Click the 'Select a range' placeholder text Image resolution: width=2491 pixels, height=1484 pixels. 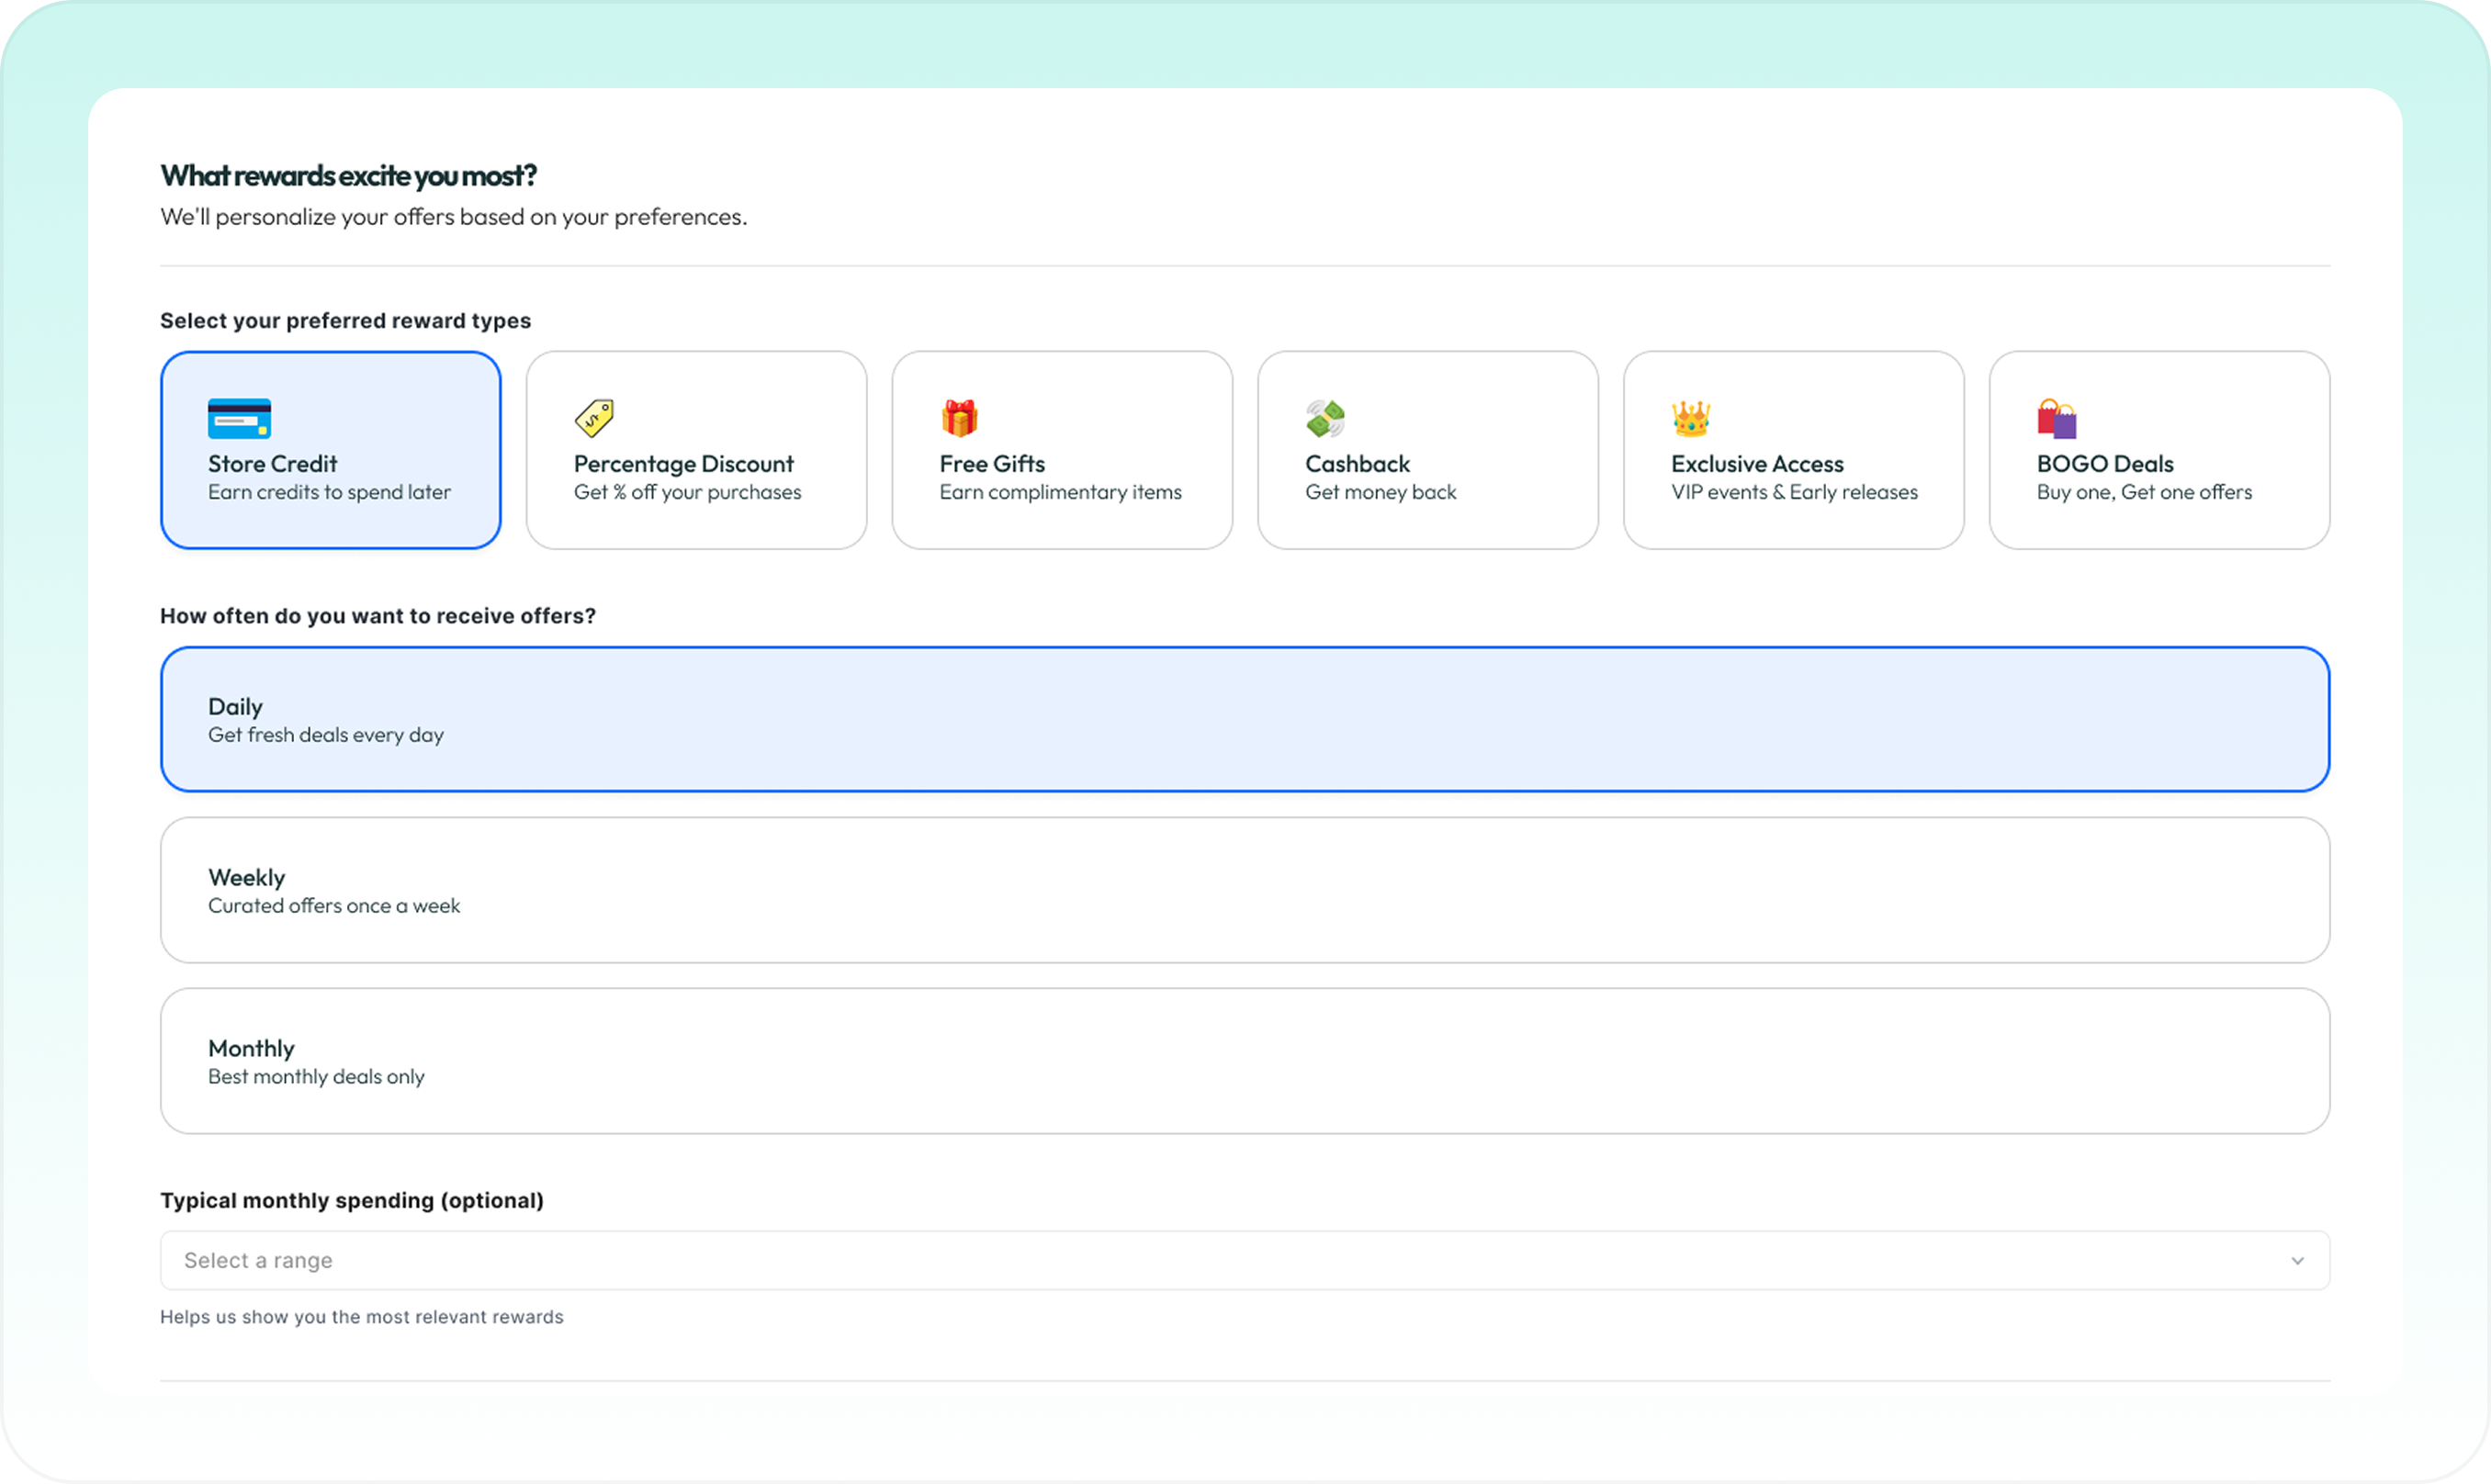(x=258, y=1260)
